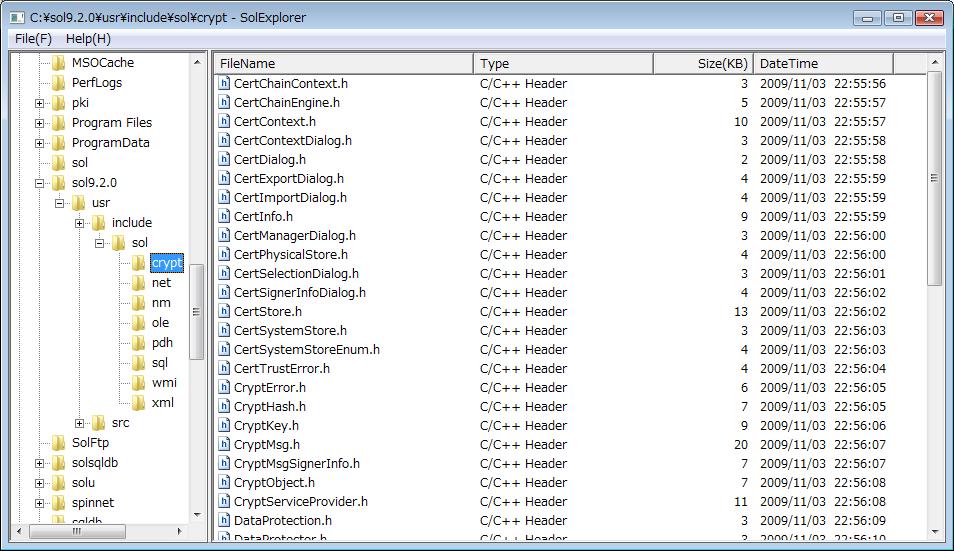Click the spinnet folder icon
Screen dimensions: 954x551
click(59, 503)
